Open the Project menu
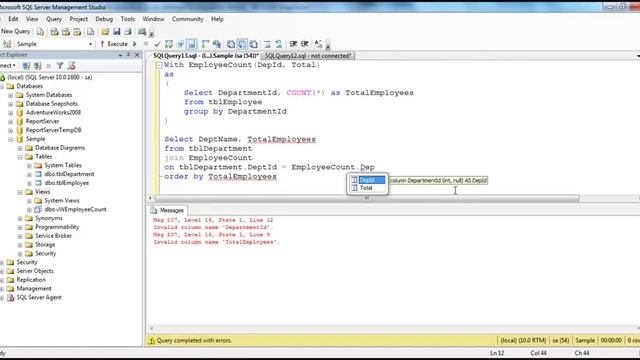 pyautogui.click(x=78, y=19)
